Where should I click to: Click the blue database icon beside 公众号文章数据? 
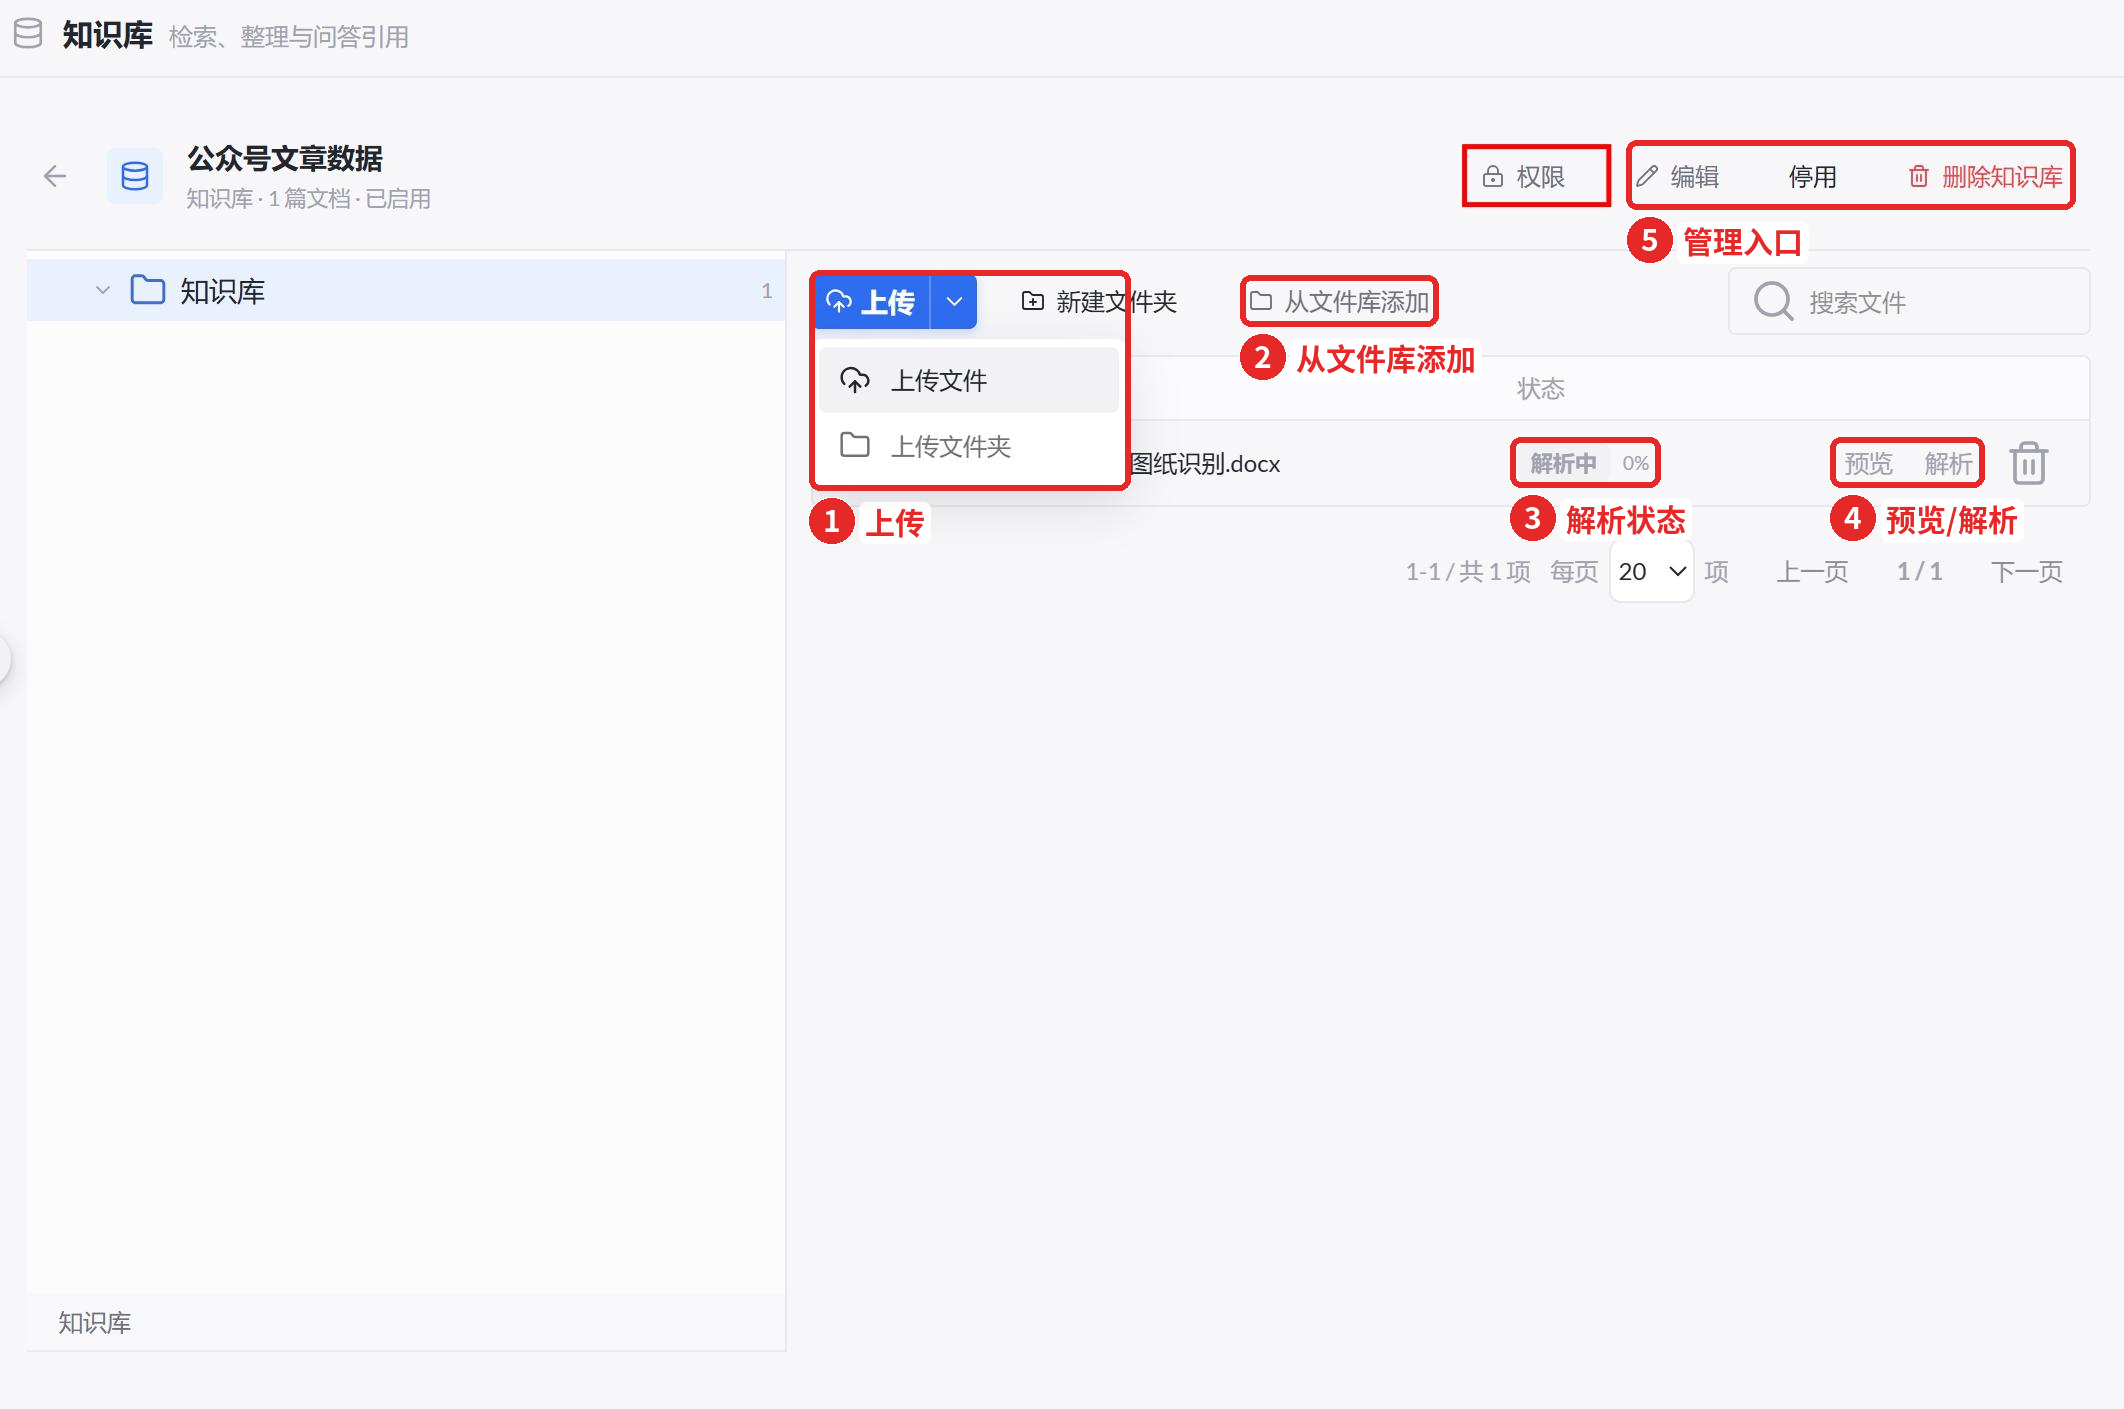[135, 177]
